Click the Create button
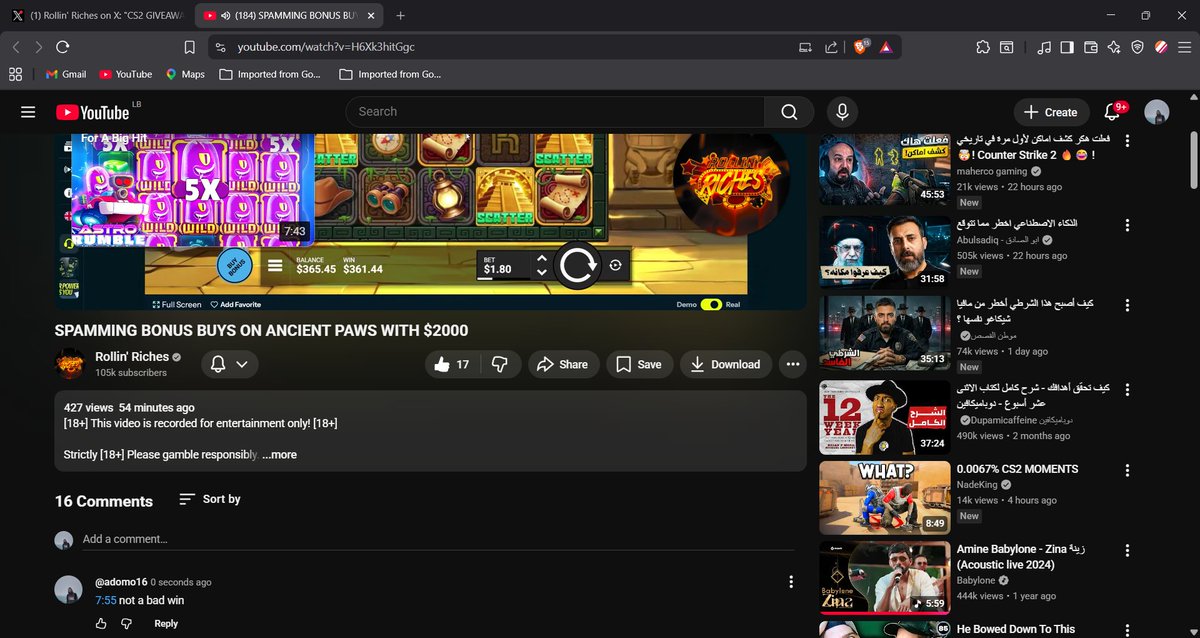 tap(1051, 112)
